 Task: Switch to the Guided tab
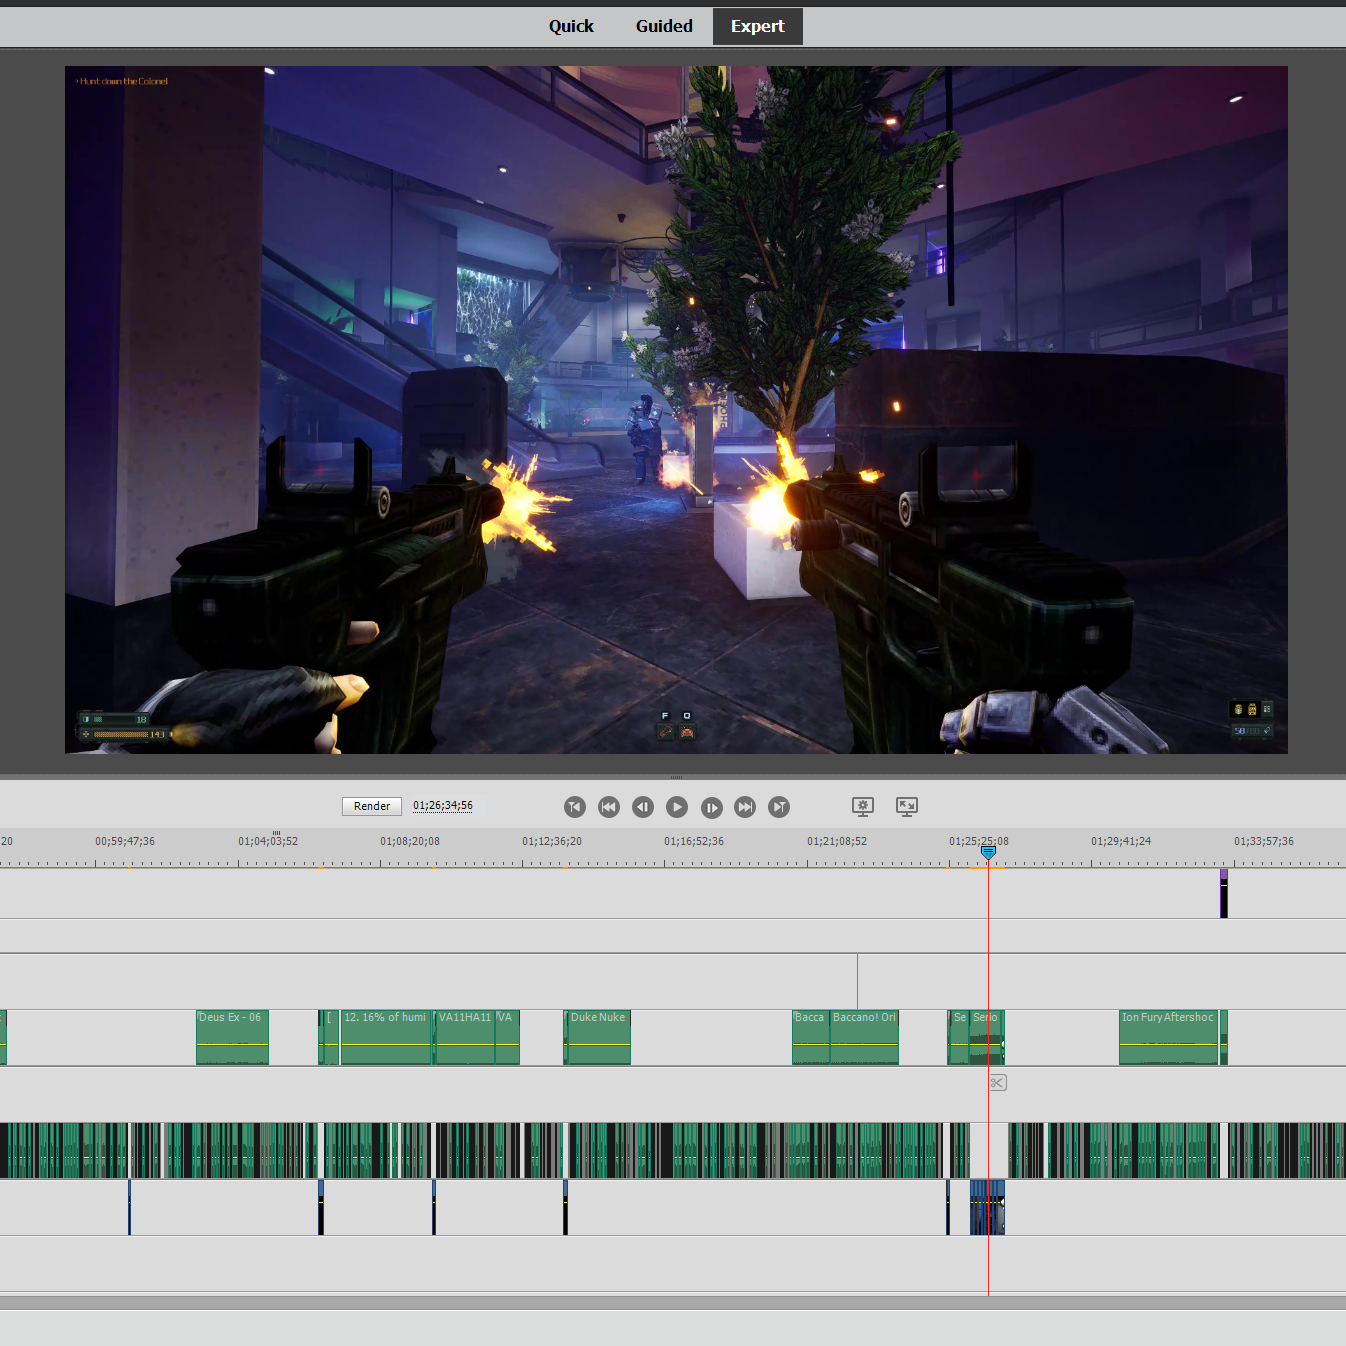[664, 26]
